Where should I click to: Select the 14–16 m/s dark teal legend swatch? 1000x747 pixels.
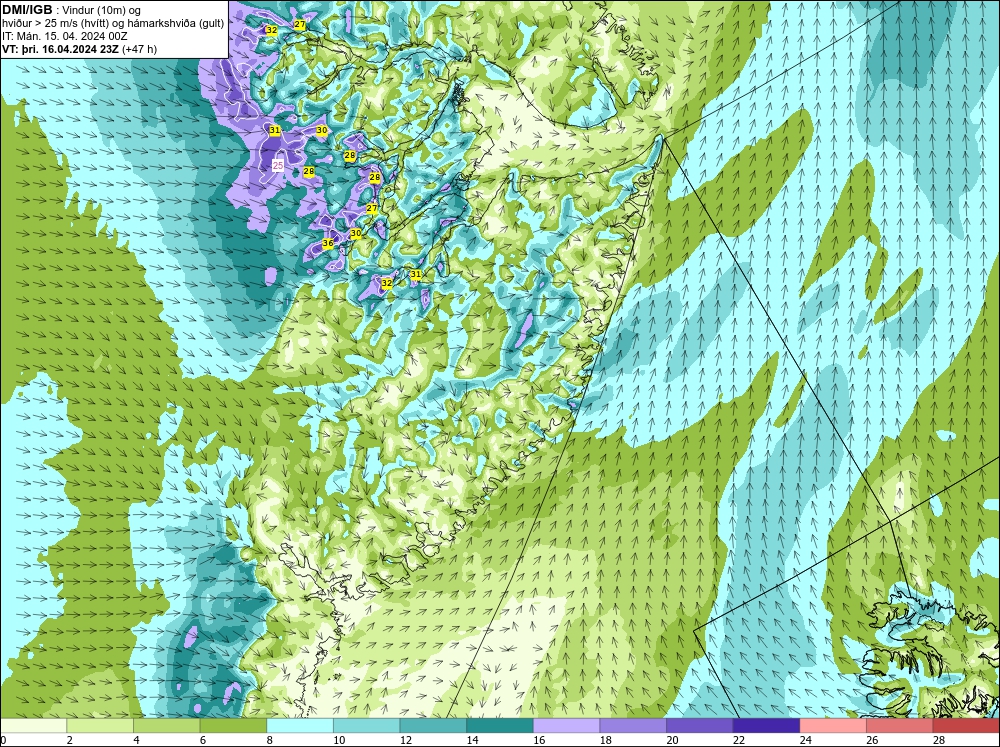[500, 725]
